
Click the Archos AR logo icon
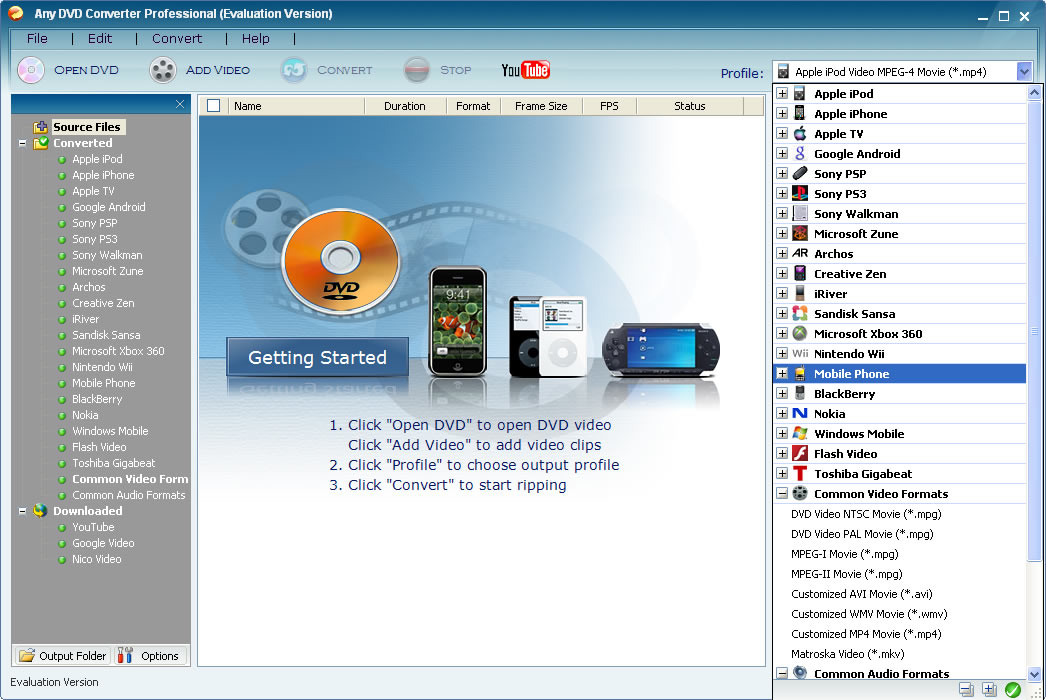800,254
